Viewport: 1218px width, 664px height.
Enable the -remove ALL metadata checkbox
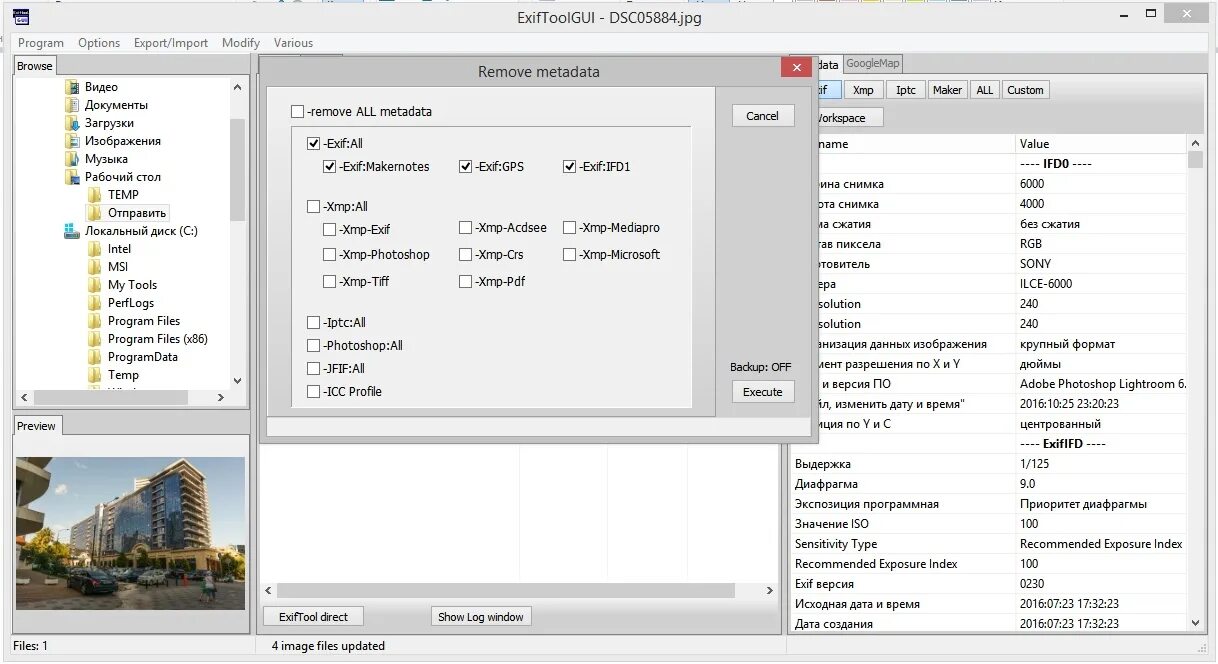297,112
